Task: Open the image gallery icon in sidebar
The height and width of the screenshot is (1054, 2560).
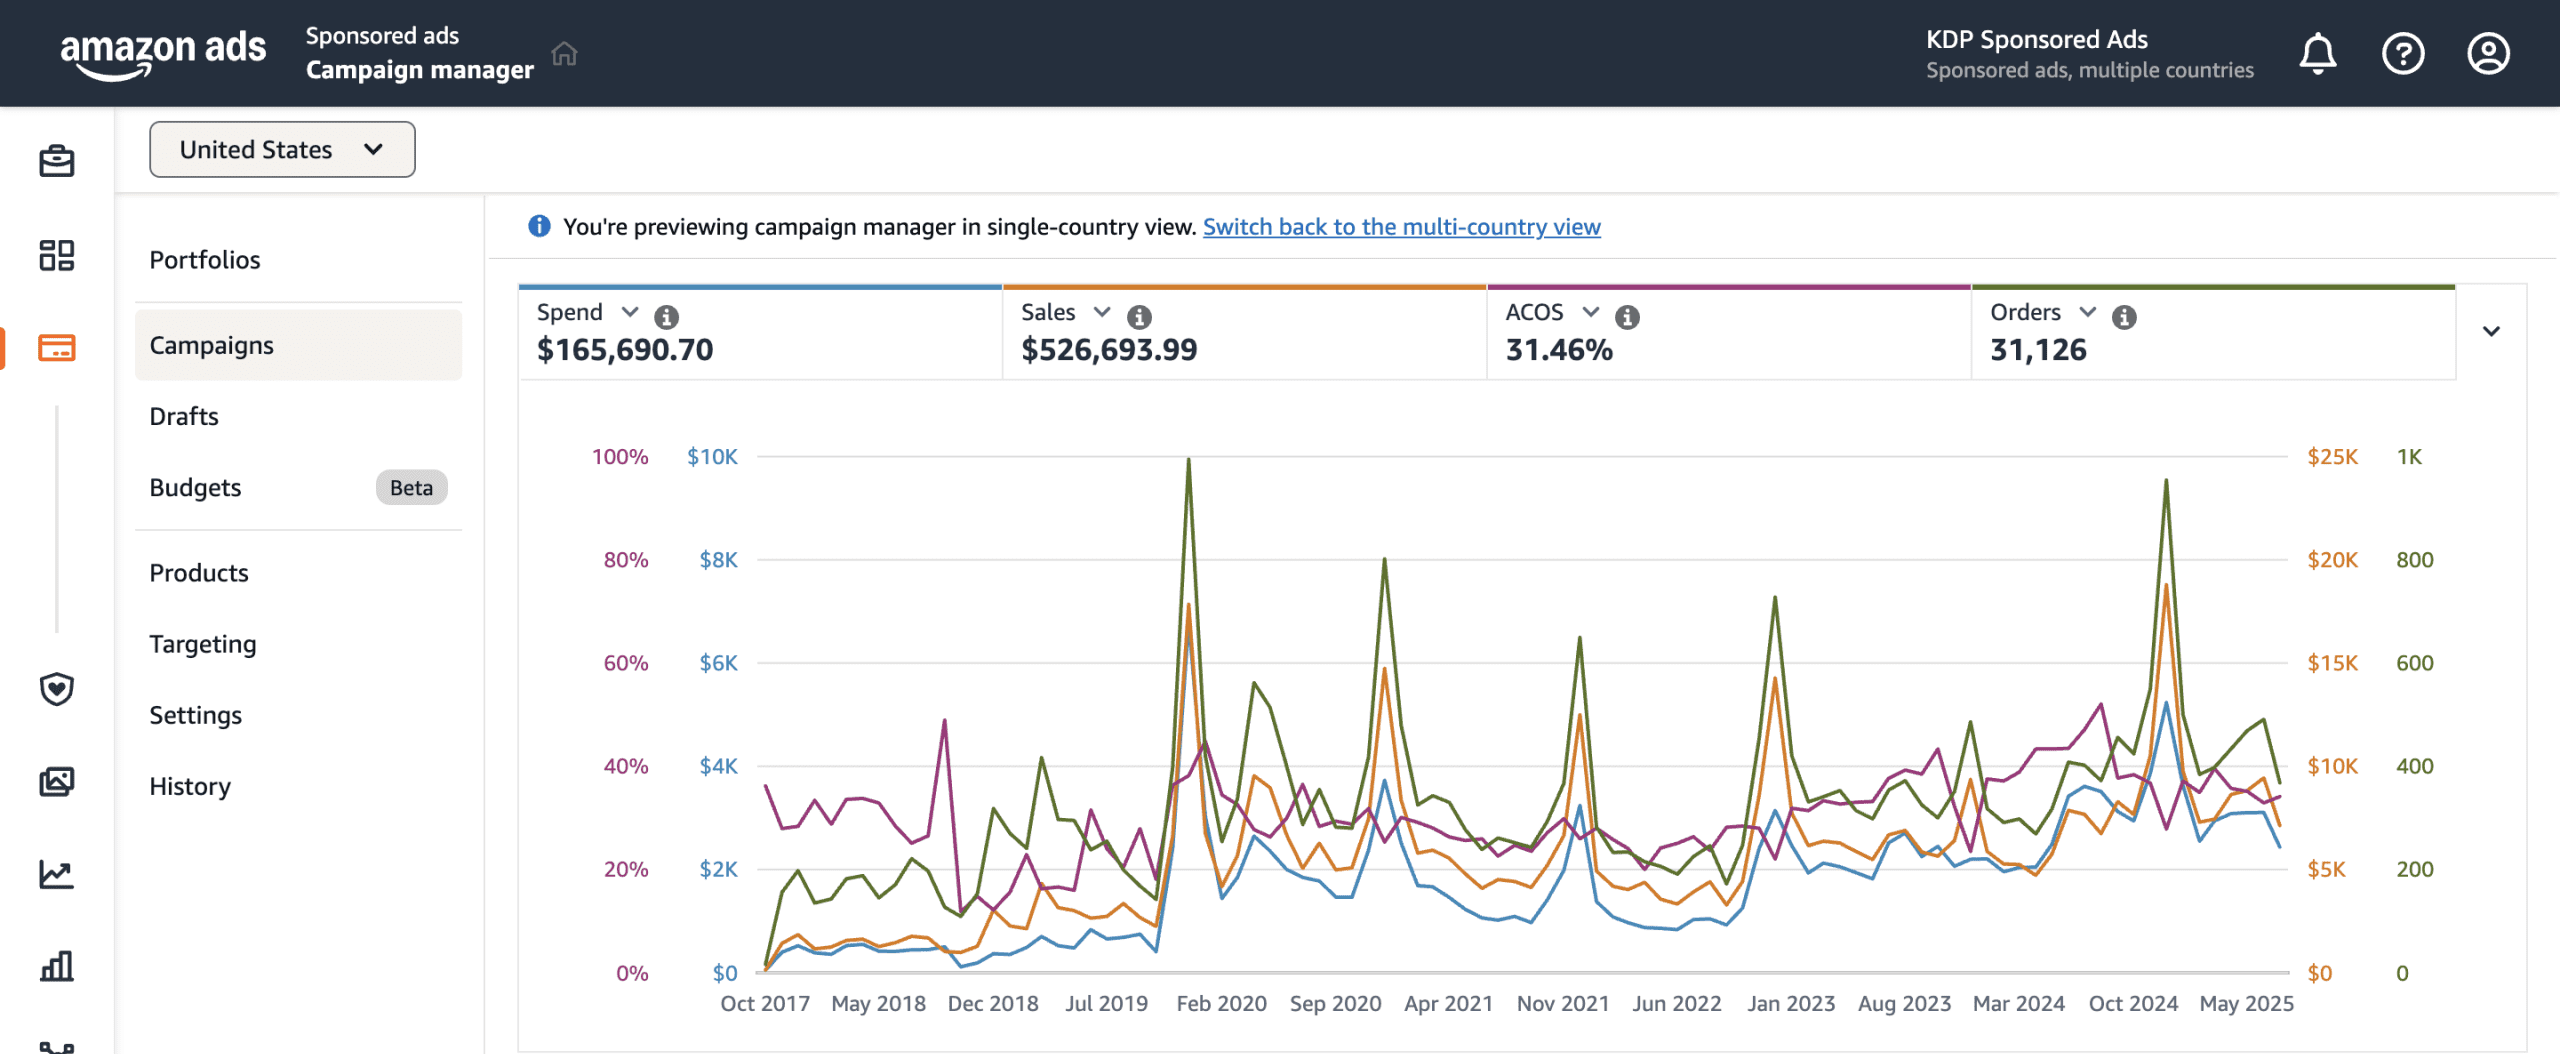Action: pyautogui.click(x=57, y=781)
